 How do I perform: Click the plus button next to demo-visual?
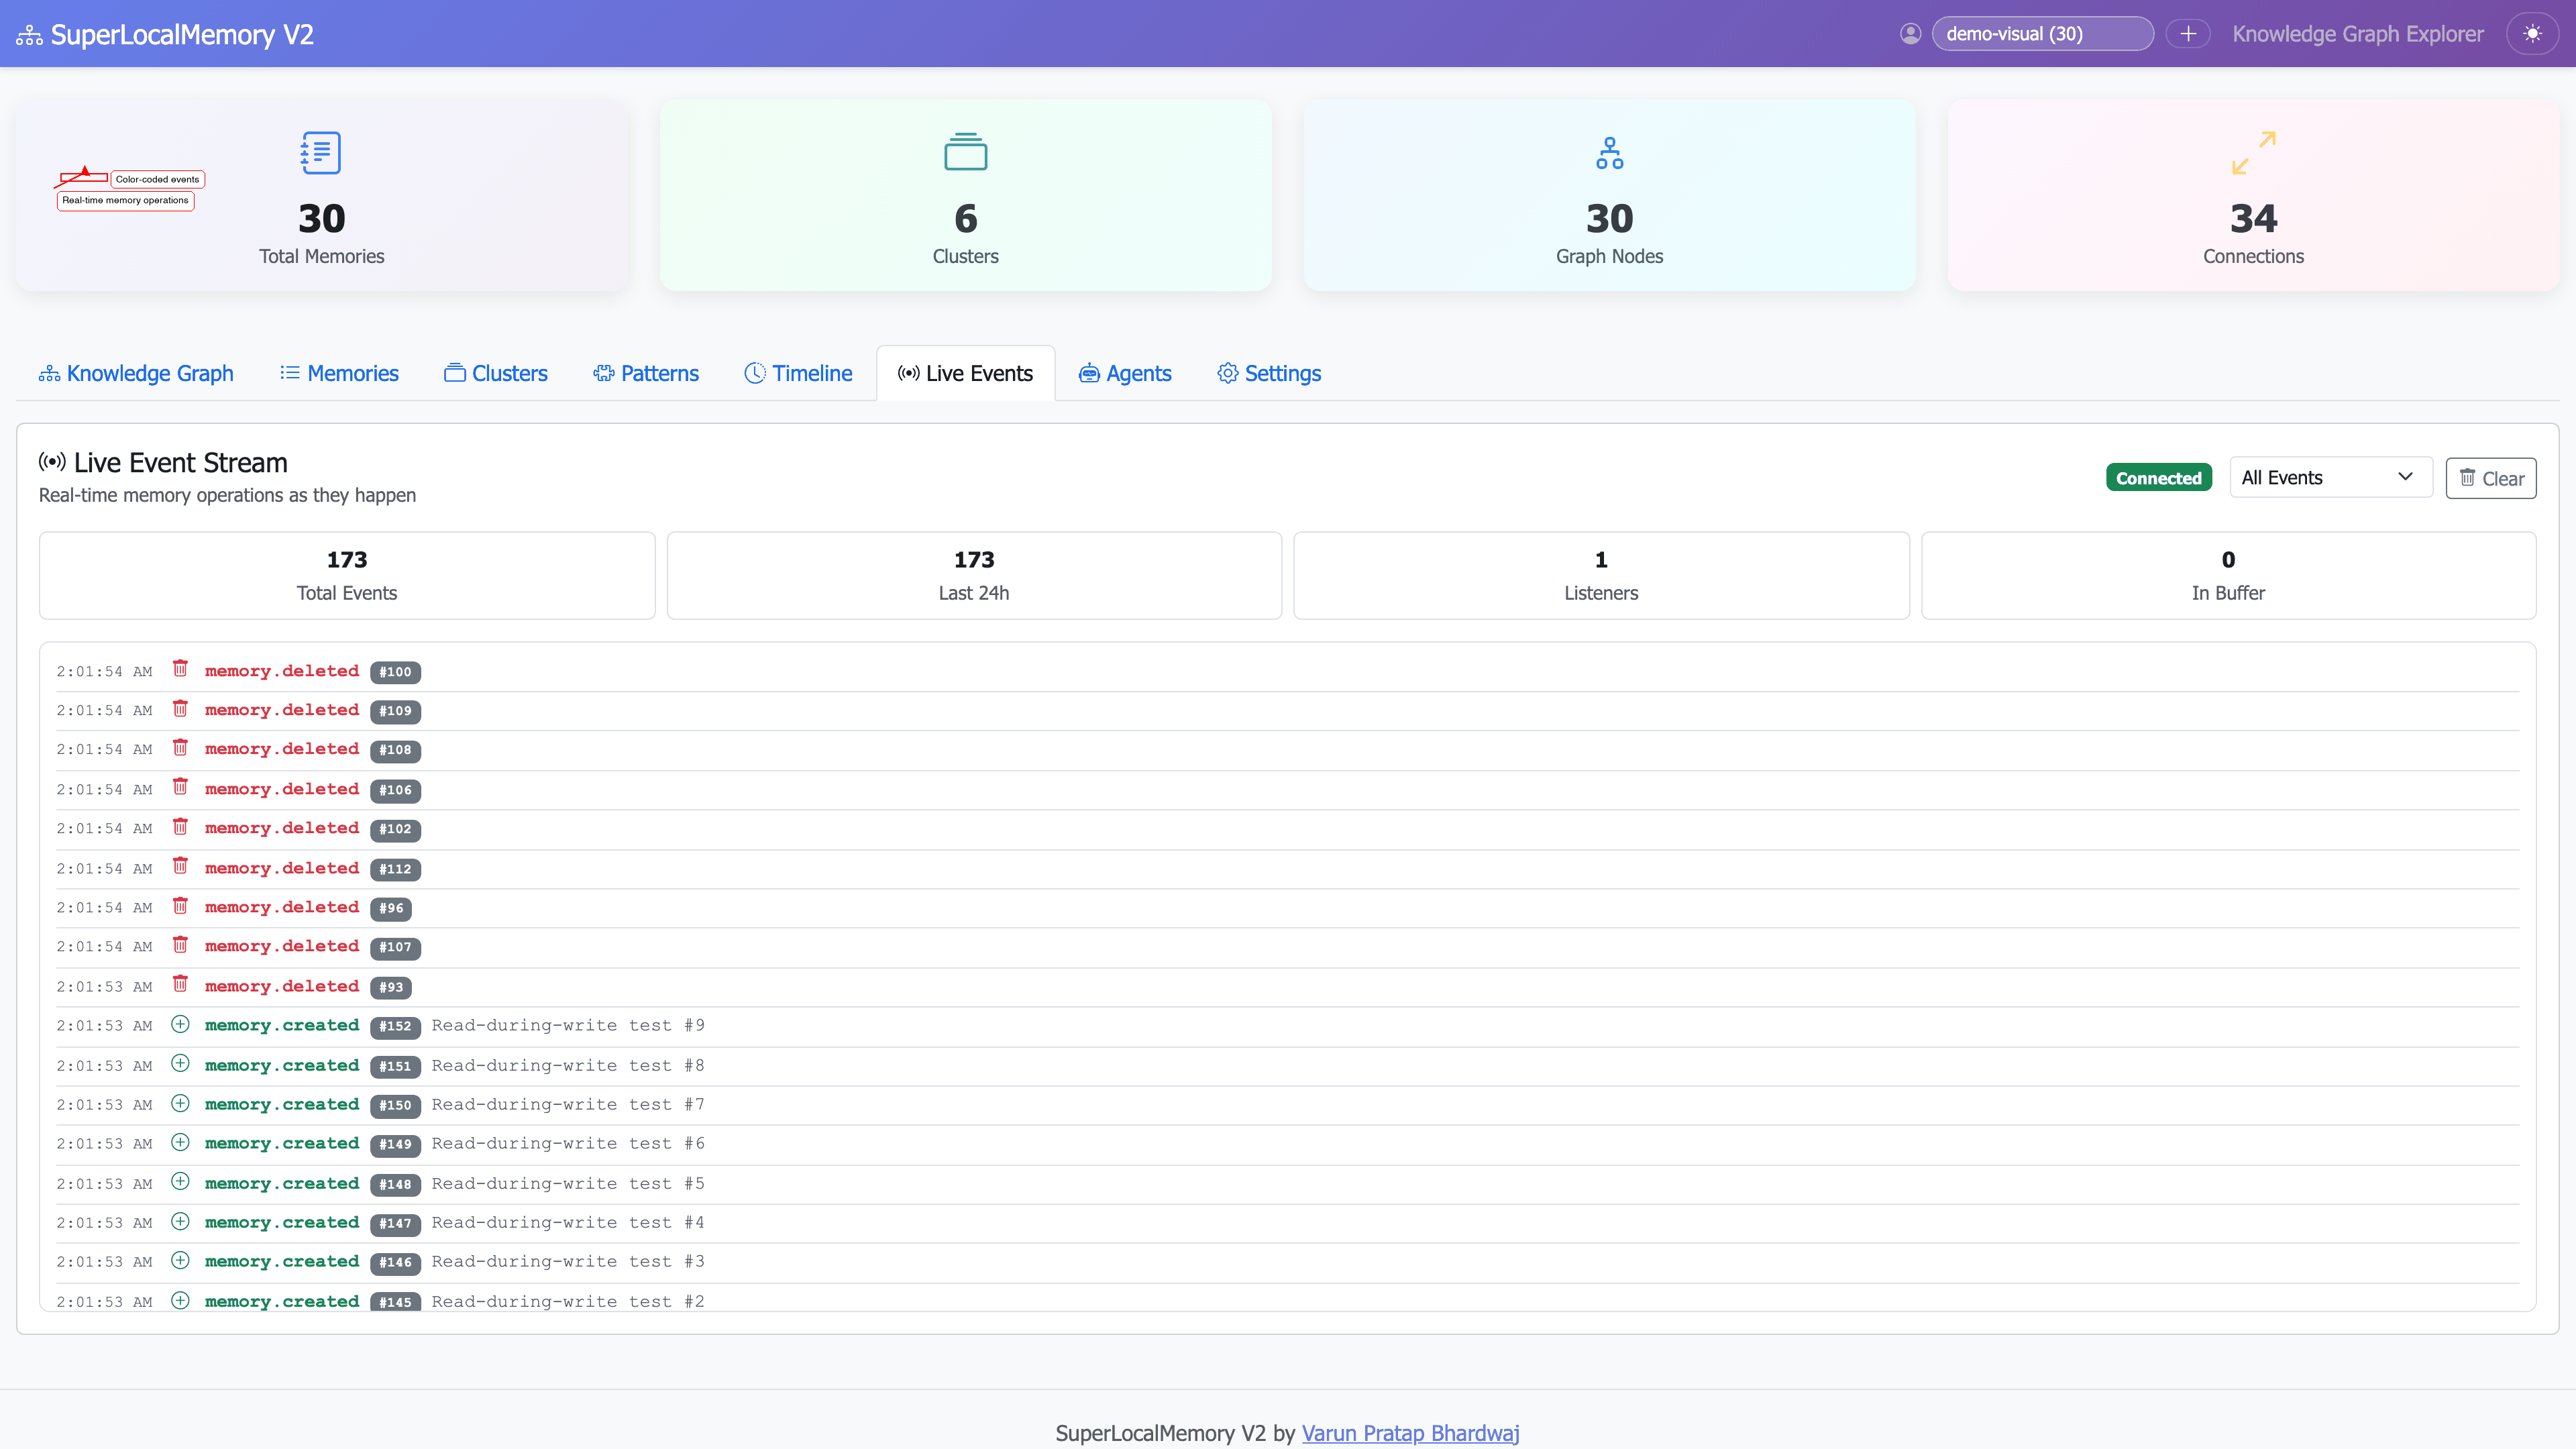[x=2189, y=33]
